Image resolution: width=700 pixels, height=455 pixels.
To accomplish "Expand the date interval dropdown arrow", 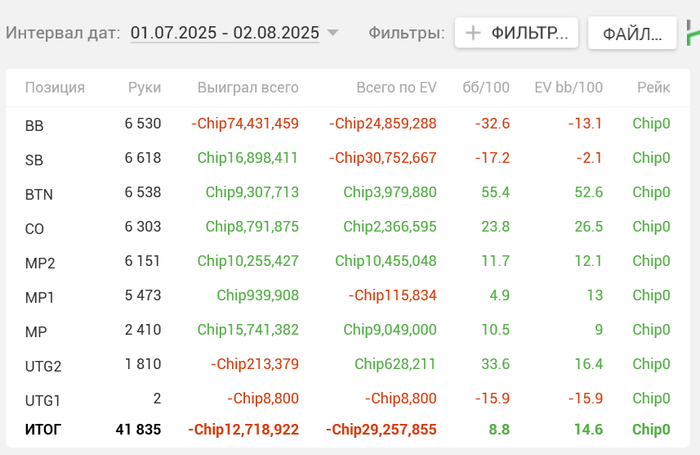I will [333, 33].
